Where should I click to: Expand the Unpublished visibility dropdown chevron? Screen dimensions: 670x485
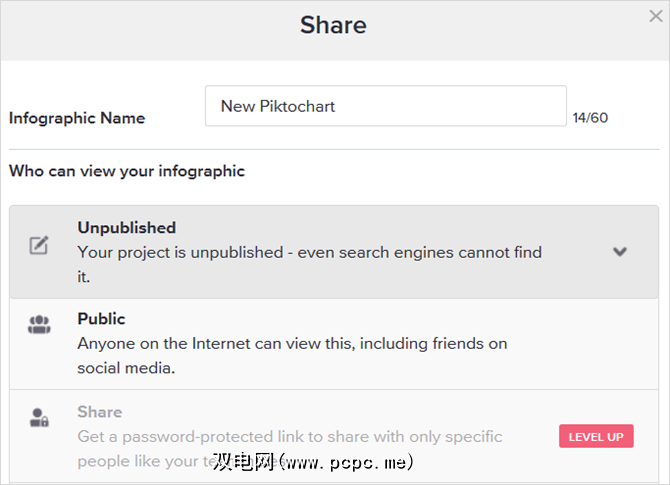[620, 251]
